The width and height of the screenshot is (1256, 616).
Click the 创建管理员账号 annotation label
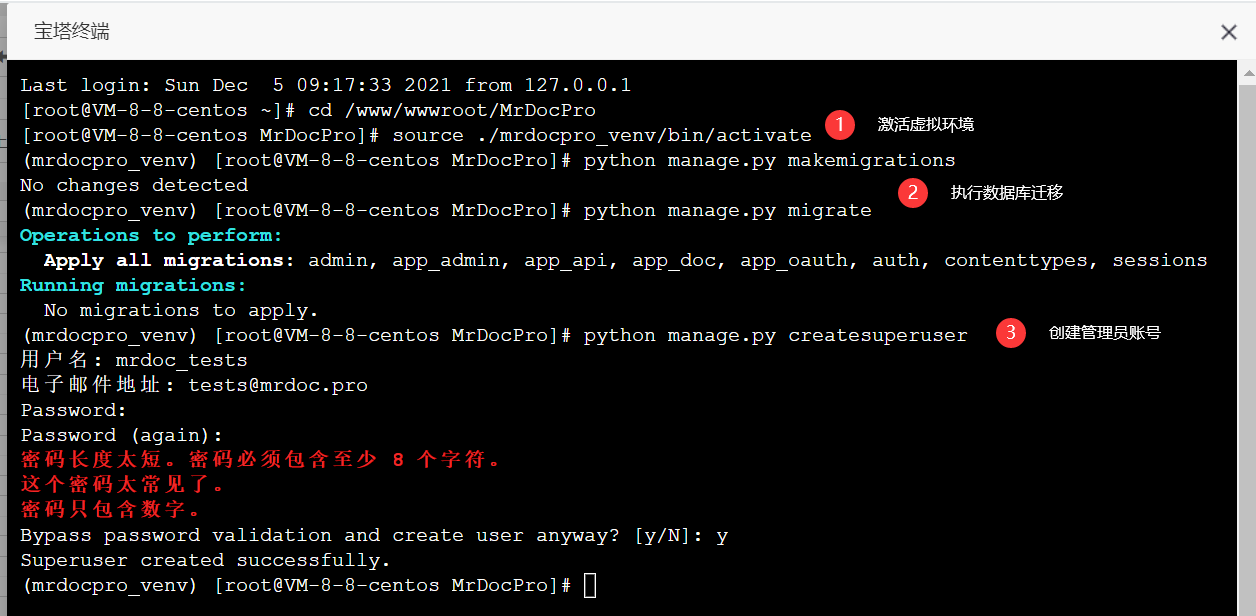pyautogui.click(x=1104, y=333)
